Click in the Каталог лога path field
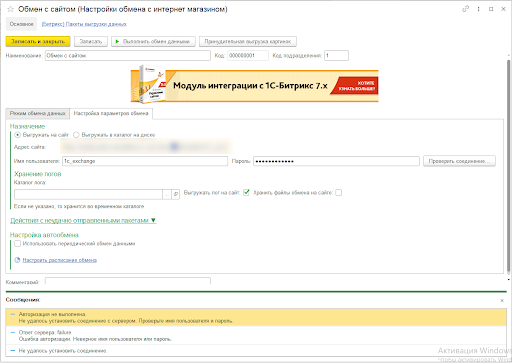The image size is (512, 363). 88,194
